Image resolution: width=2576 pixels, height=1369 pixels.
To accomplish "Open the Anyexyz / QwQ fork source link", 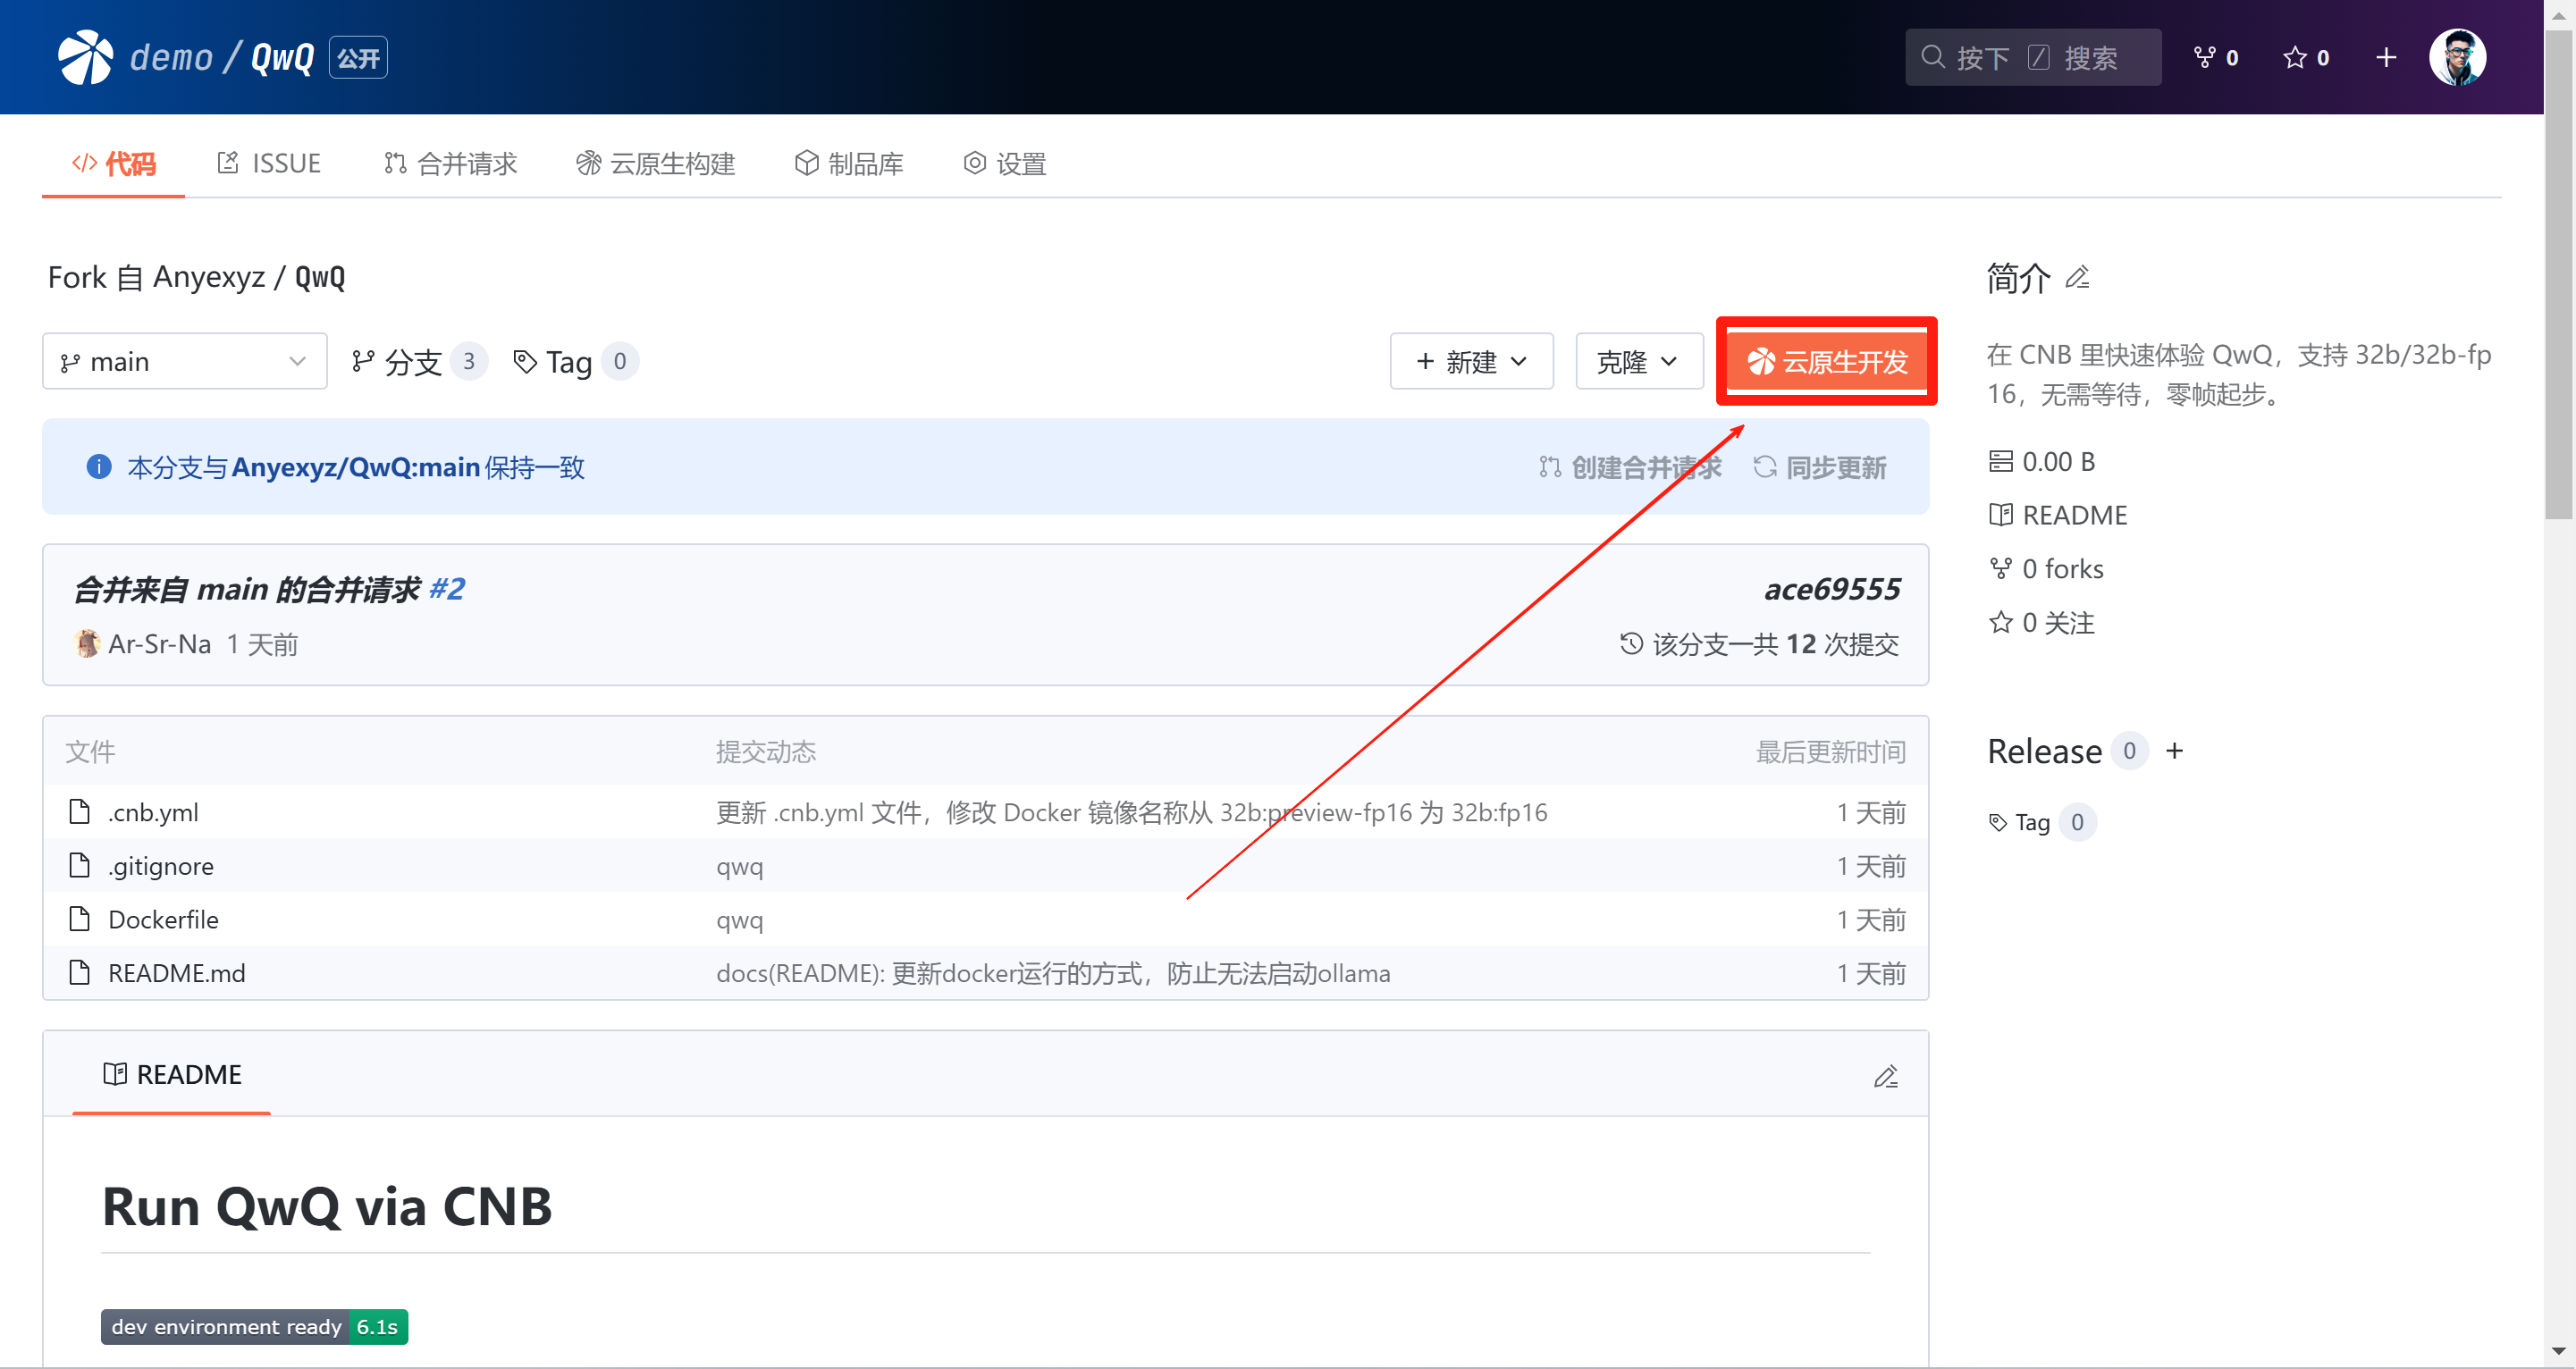I will (x=249, y=277).
